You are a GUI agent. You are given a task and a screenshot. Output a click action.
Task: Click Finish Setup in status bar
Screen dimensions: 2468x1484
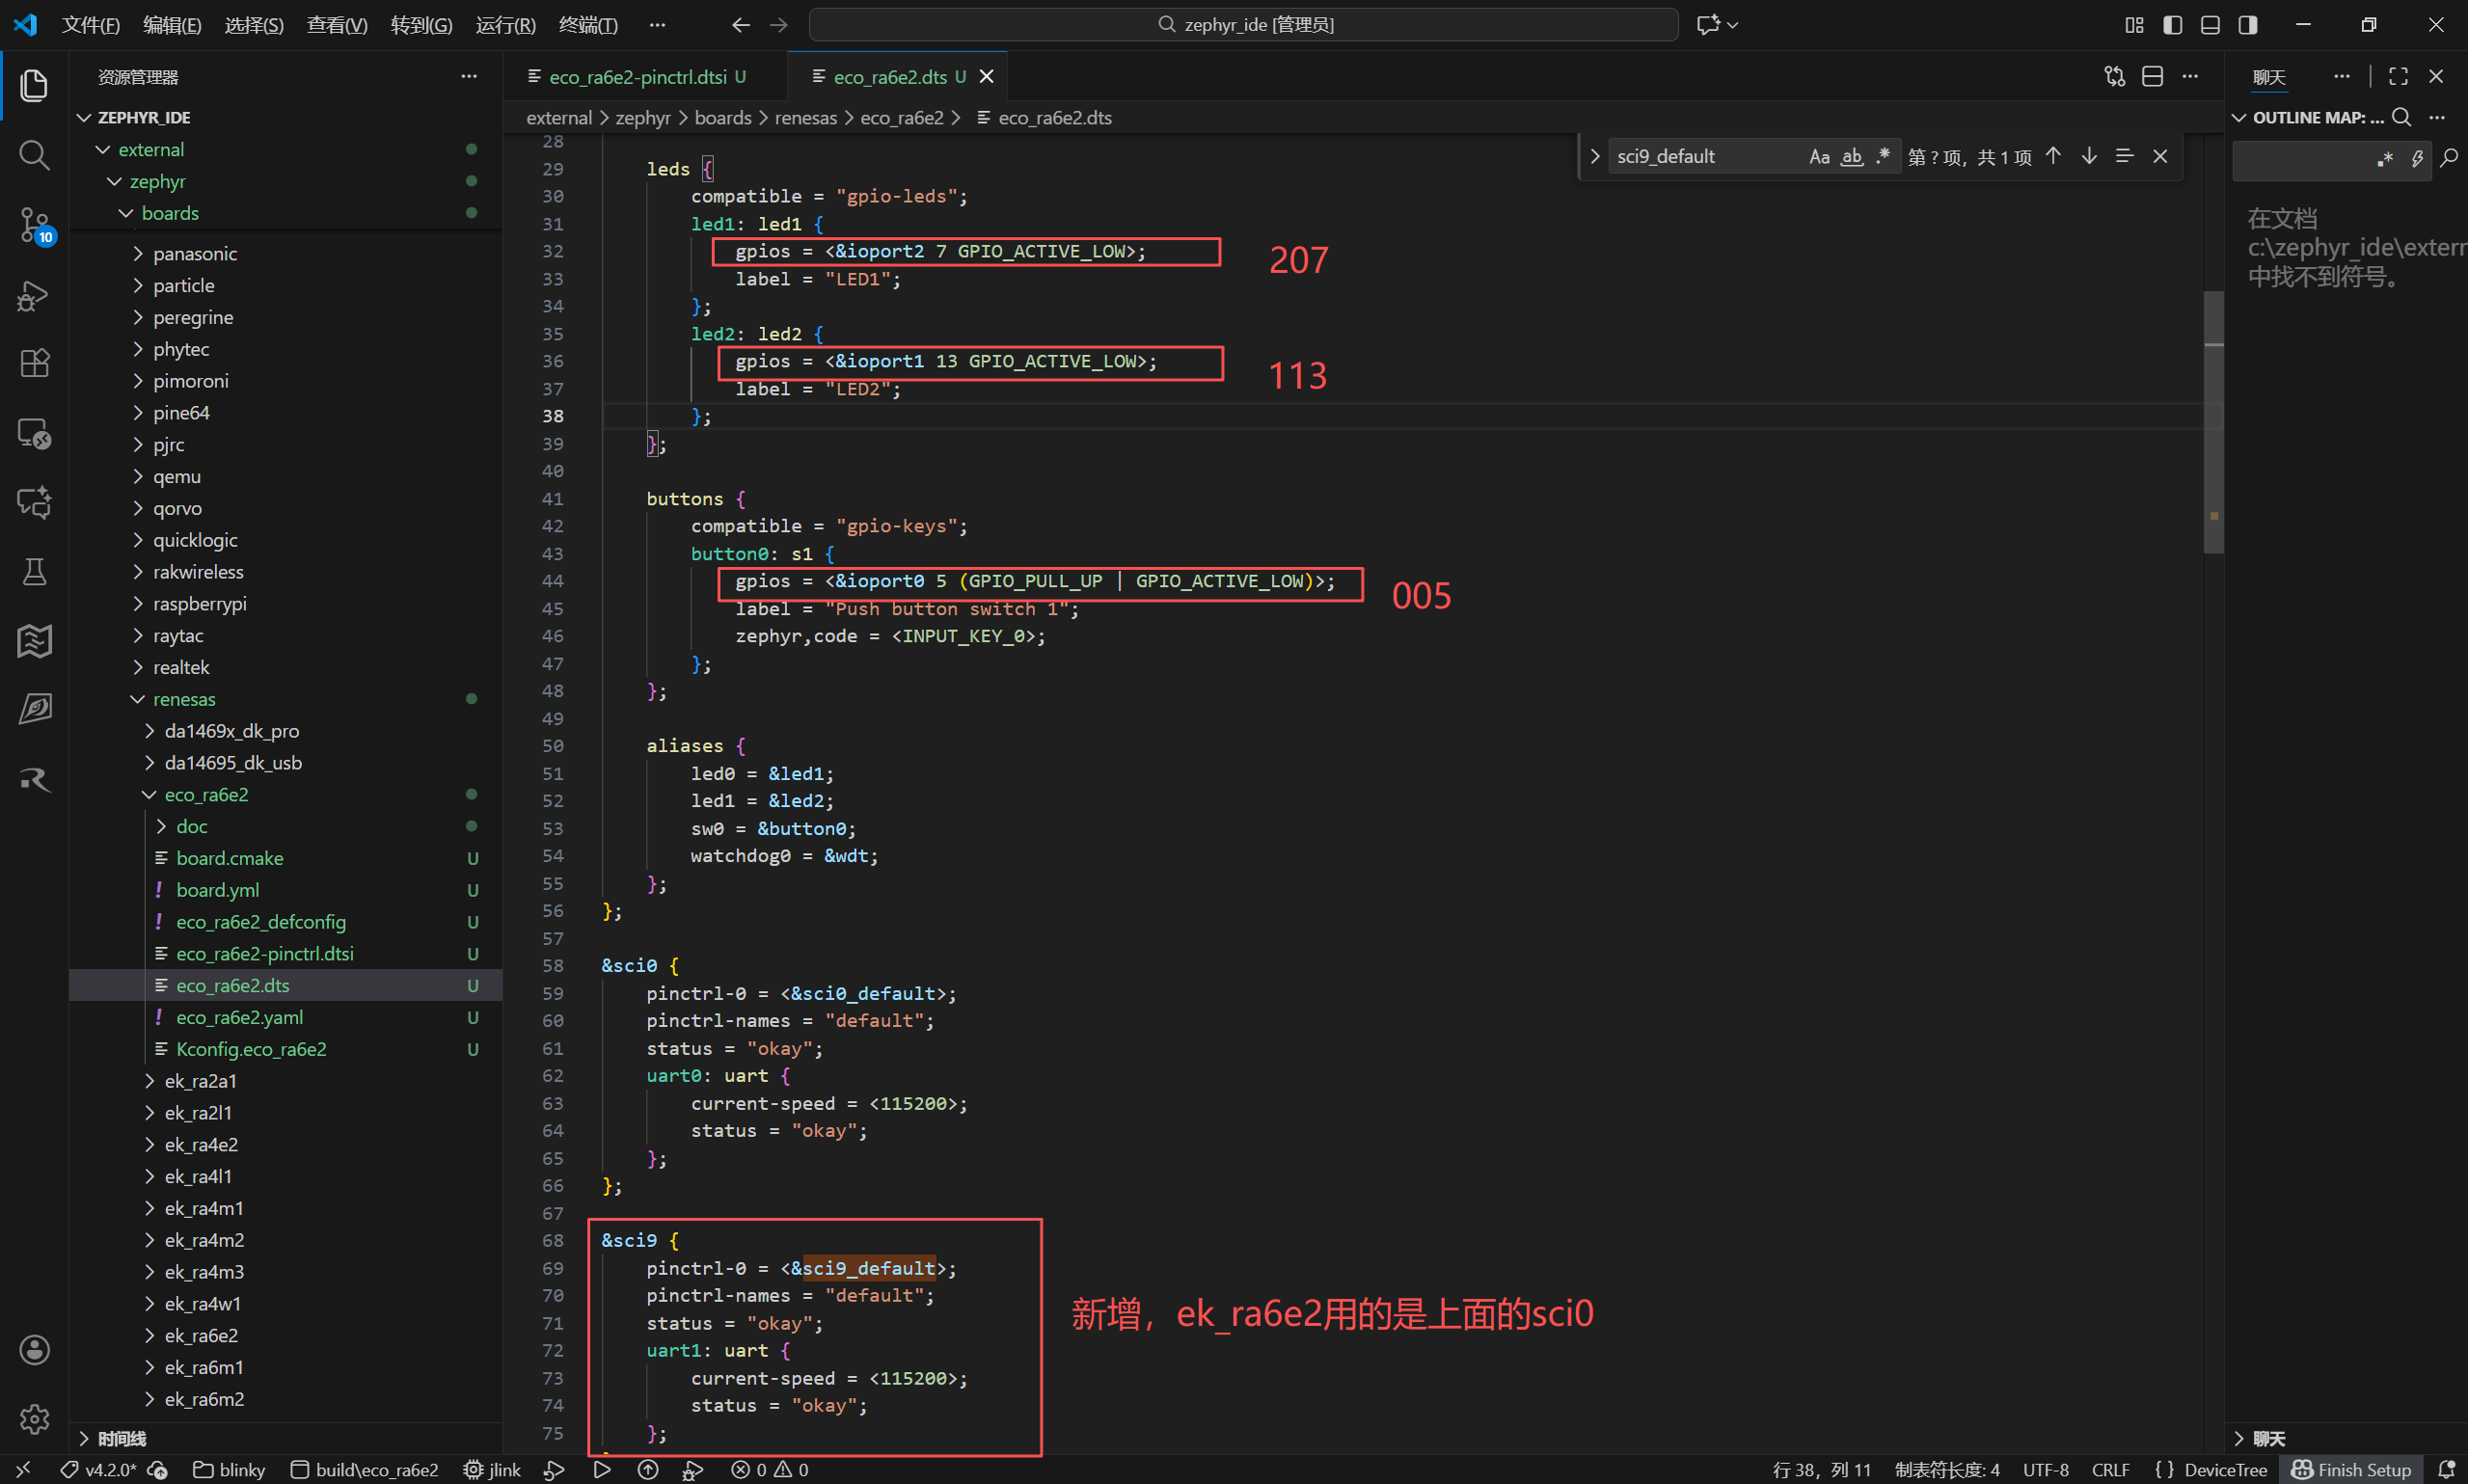(x=2351, y=1469)
